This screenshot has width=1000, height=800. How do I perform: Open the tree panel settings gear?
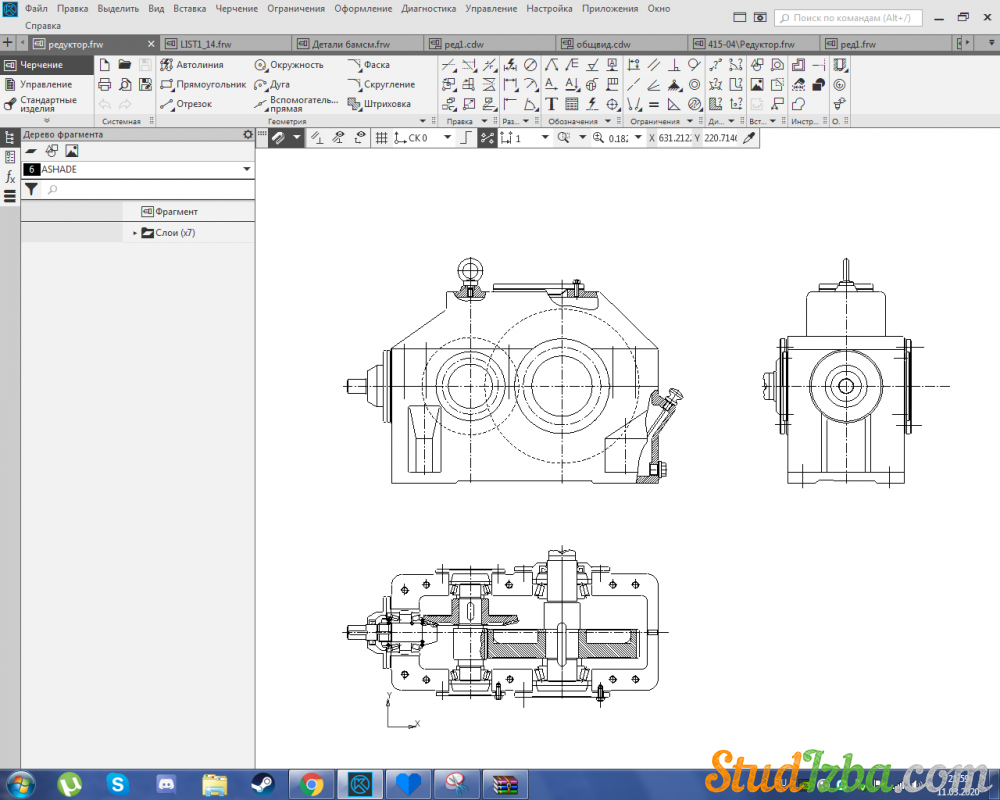pyautogui.click(x=248, y=134)
